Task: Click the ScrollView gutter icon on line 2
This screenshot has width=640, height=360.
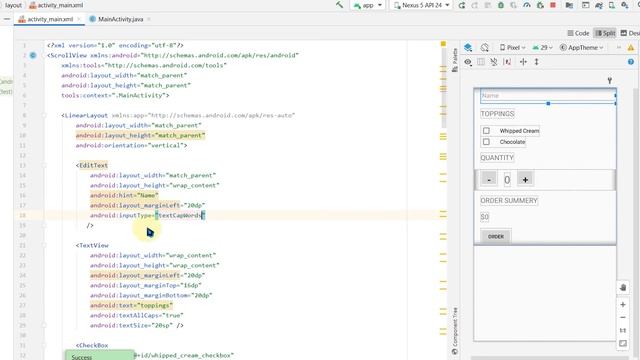Action: pyautogui.click(x=33, y=55)
